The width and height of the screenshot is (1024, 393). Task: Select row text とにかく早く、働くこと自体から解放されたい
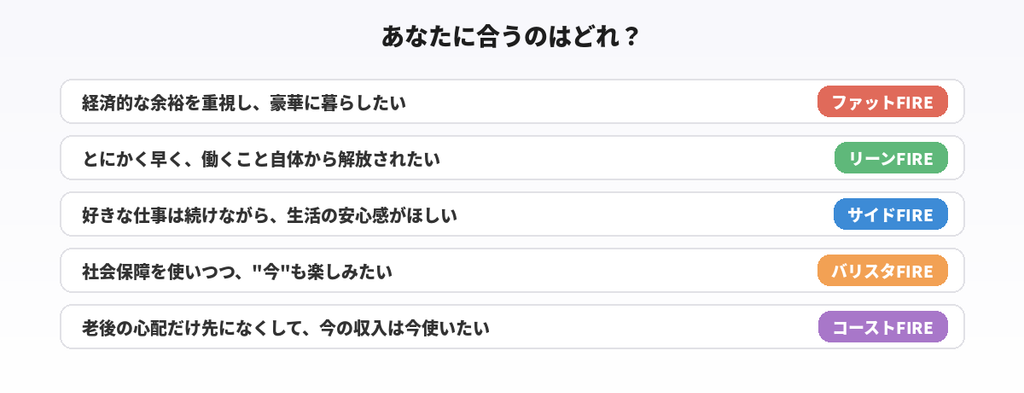click(x=261, y=159)
